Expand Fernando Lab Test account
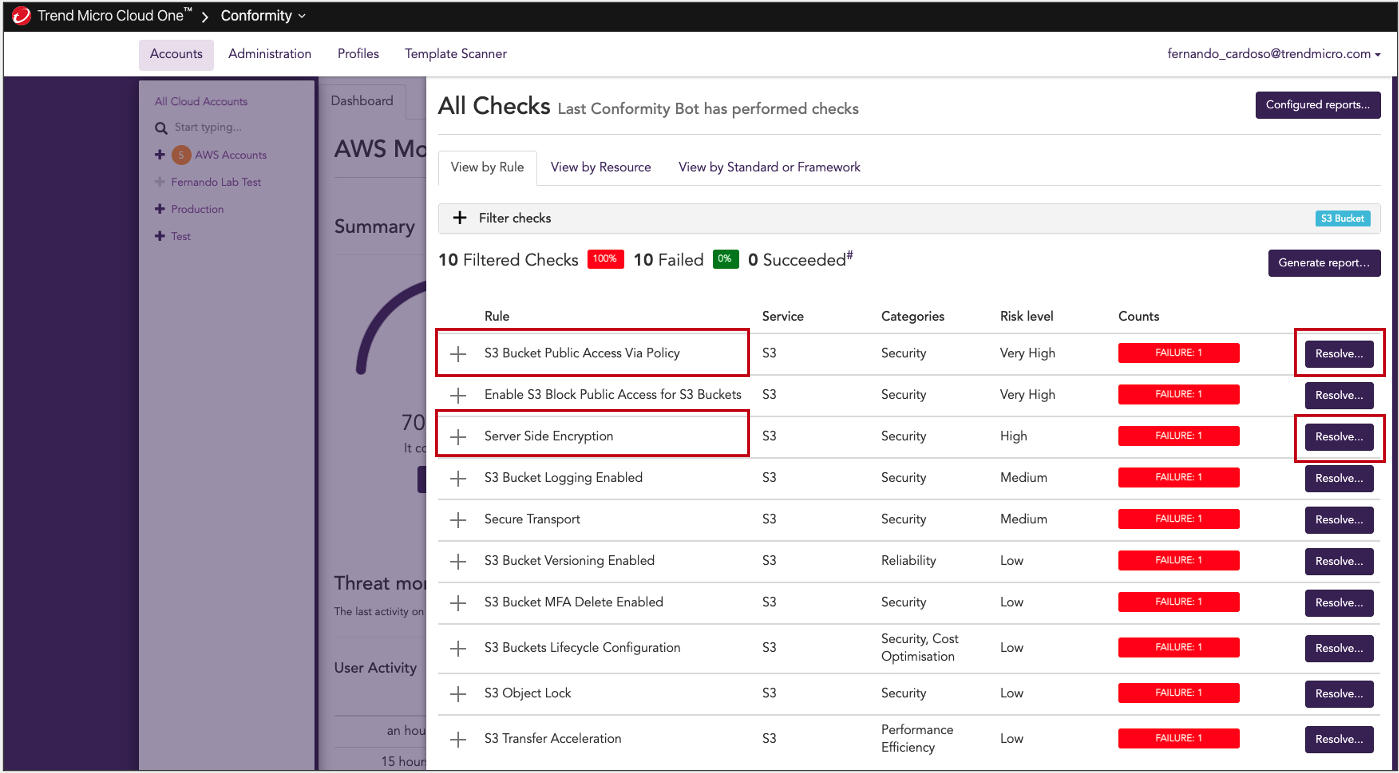Screen dimensions: 1399x773 pos(160,182)
